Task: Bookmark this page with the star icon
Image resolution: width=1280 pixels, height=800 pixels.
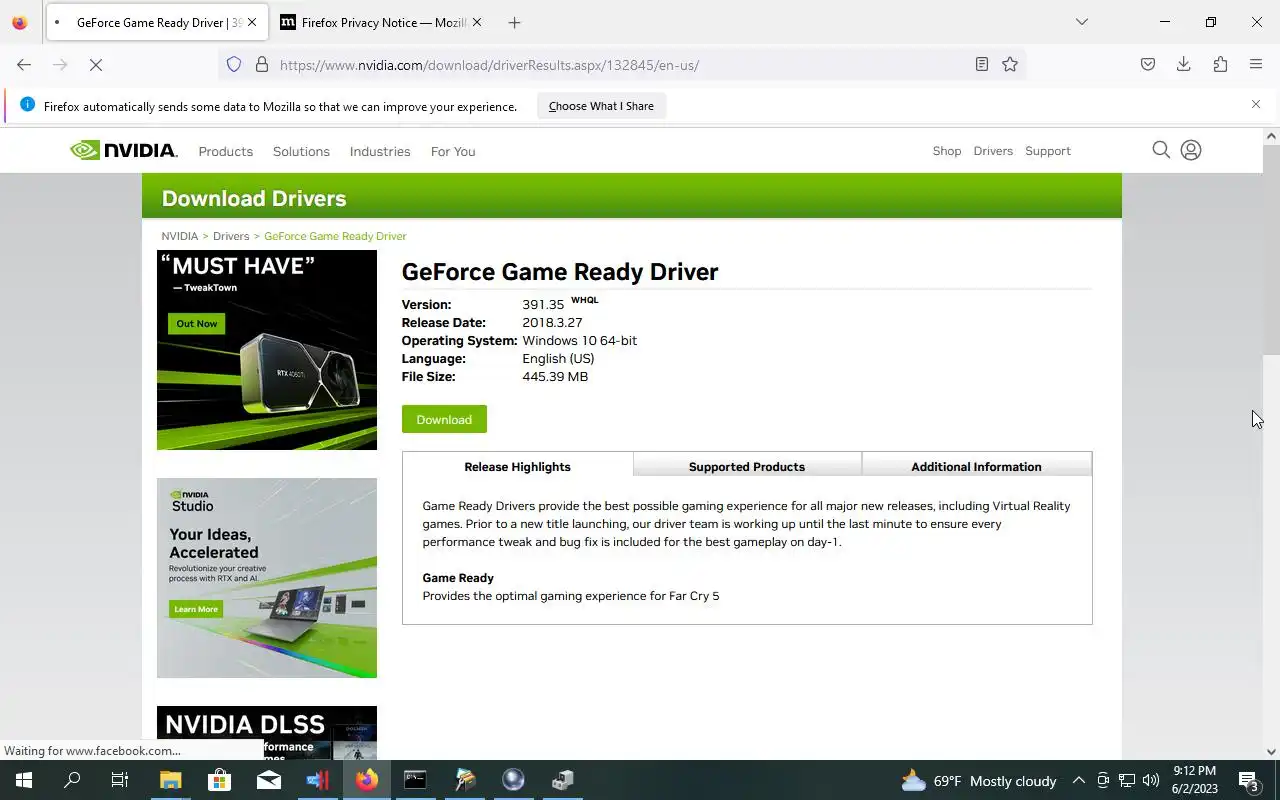Action: (1010, 64)
